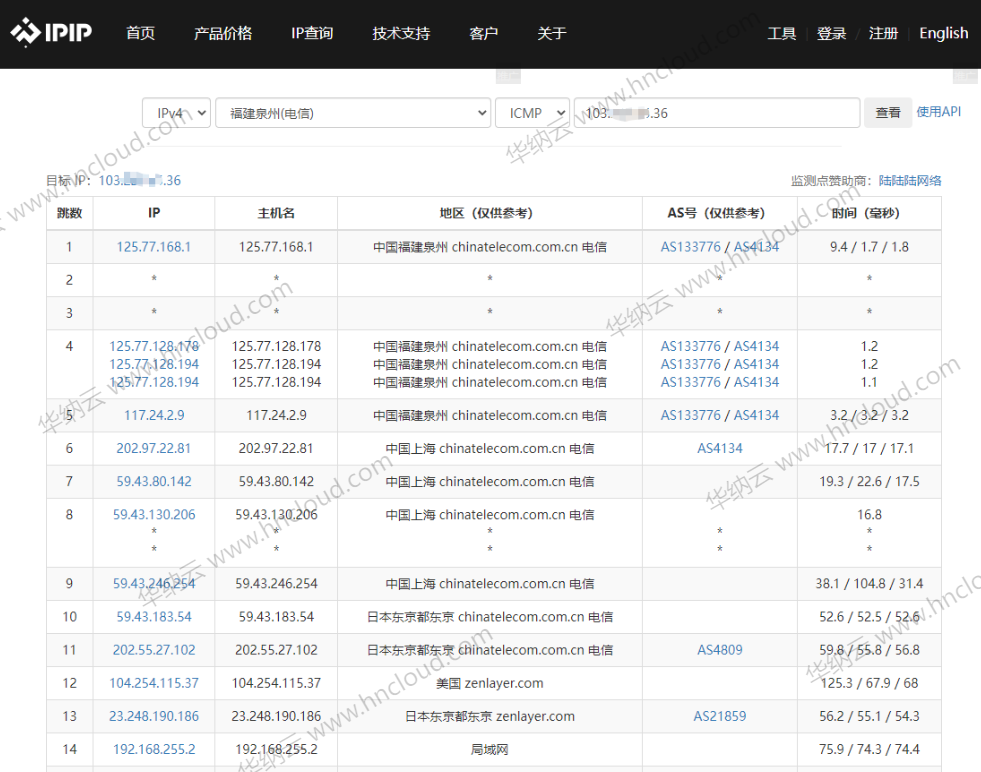The width and height of the screenshot is (981, 772).
Task: Open IP link 104.254.115.37
Action: pyautogui.click(x=154, y=683)
